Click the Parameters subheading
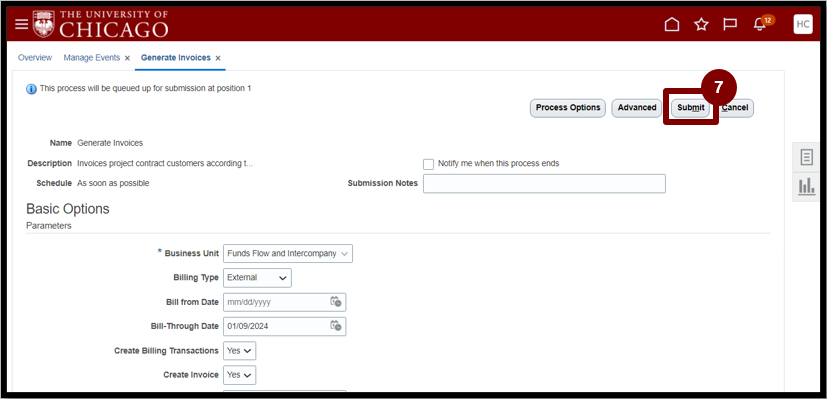Screen dimensions: 827x399 [x=49, y=226]
